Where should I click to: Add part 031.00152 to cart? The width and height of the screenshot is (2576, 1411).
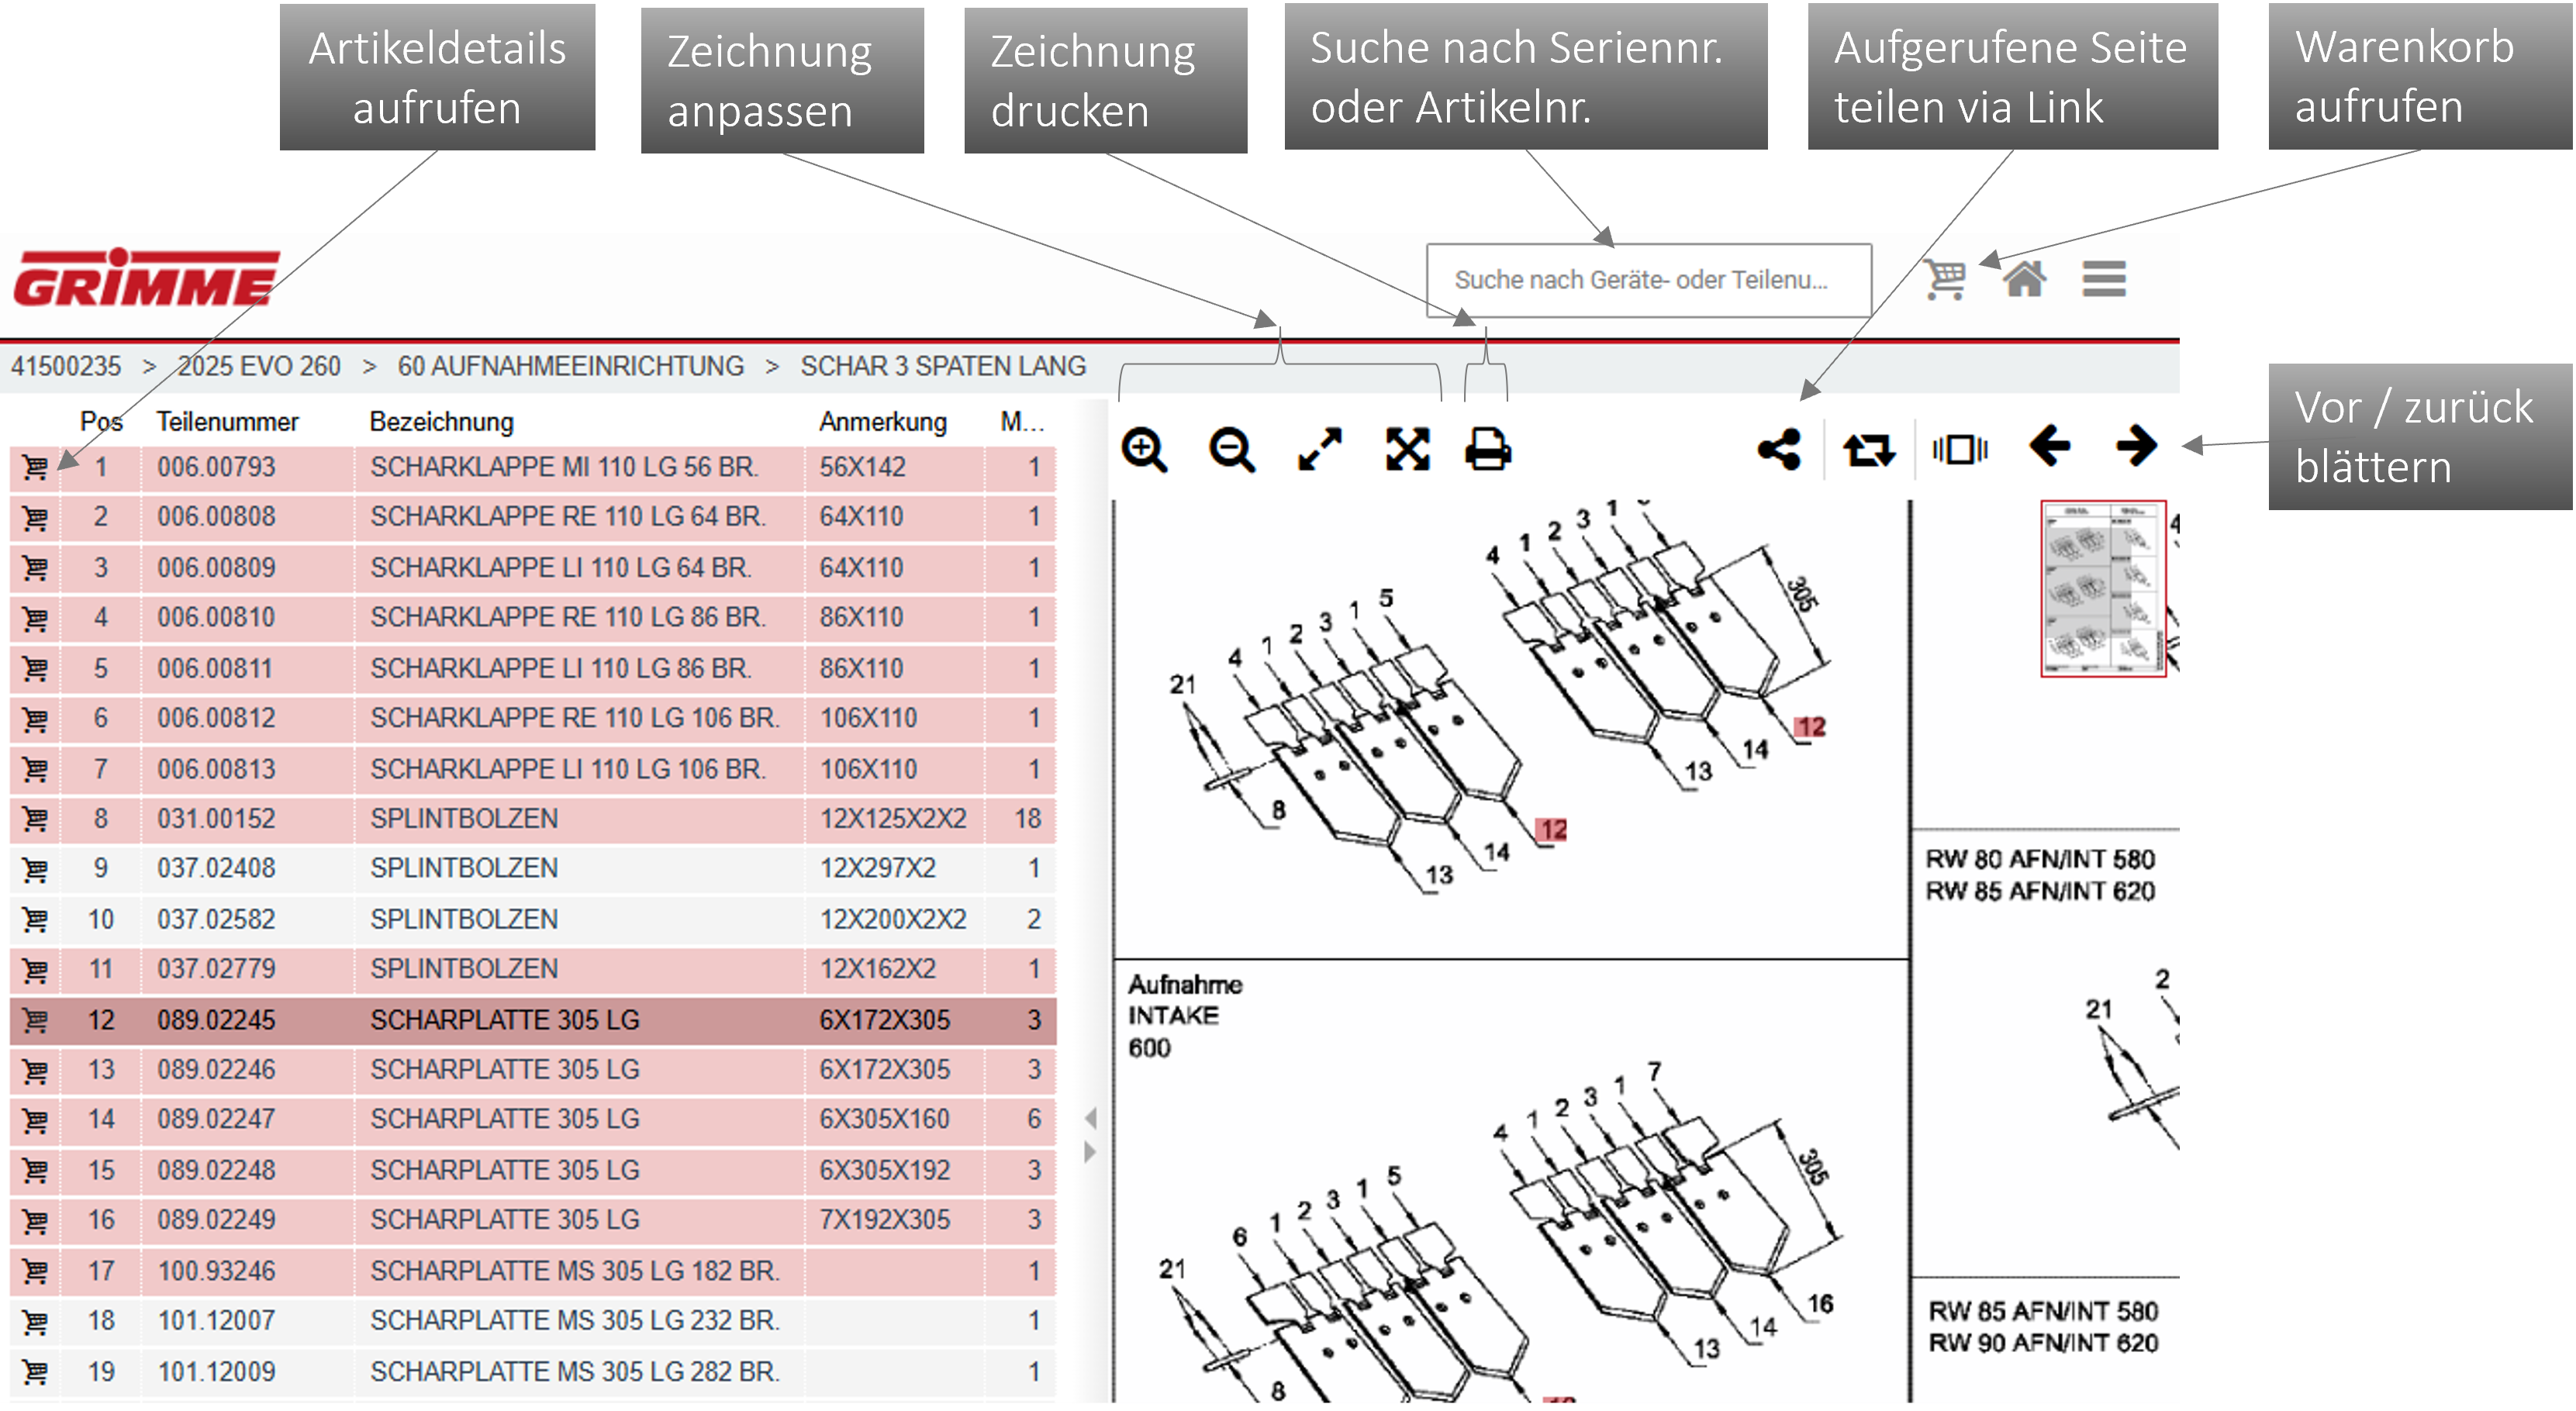pyautogui.click(x=35, y=819)
